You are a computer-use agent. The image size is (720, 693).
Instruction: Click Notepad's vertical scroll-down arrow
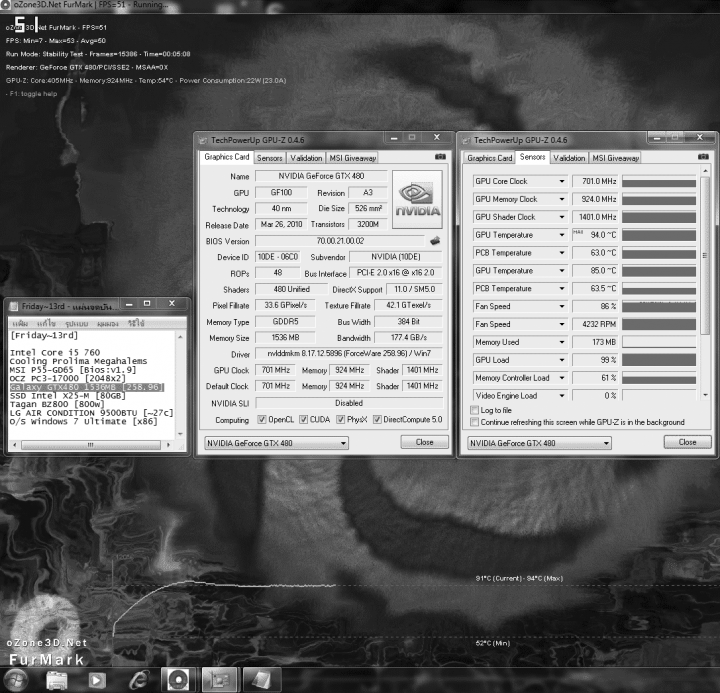pyautogui.click(x=180, y=434)
